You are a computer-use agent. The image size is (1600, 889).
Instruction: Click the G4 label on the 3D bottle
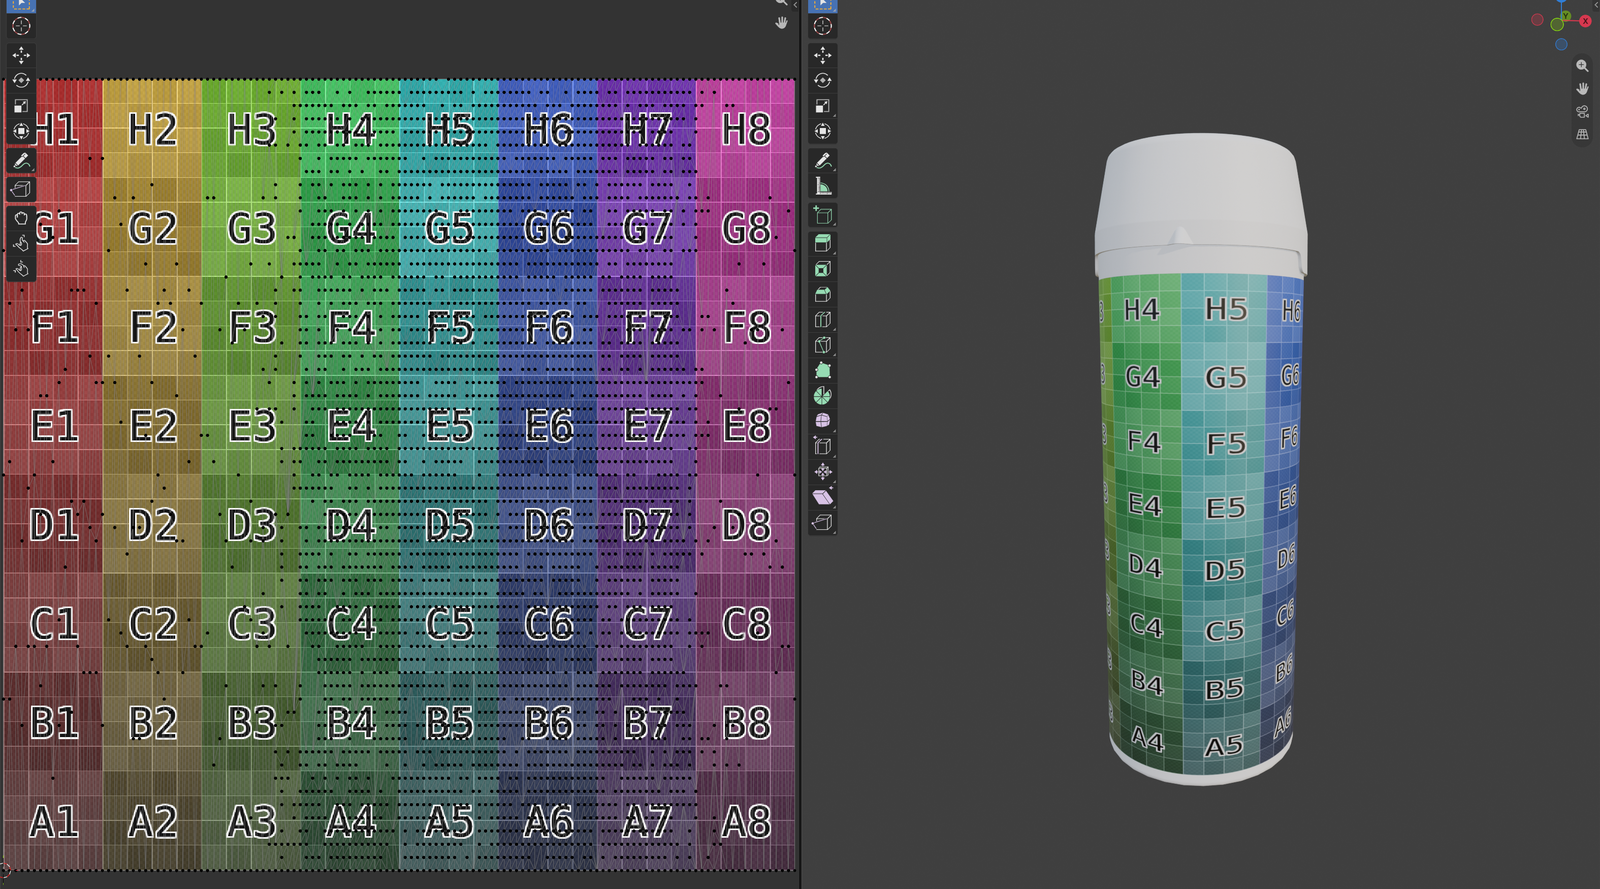pyautogui.click(x=1143, y=377)
